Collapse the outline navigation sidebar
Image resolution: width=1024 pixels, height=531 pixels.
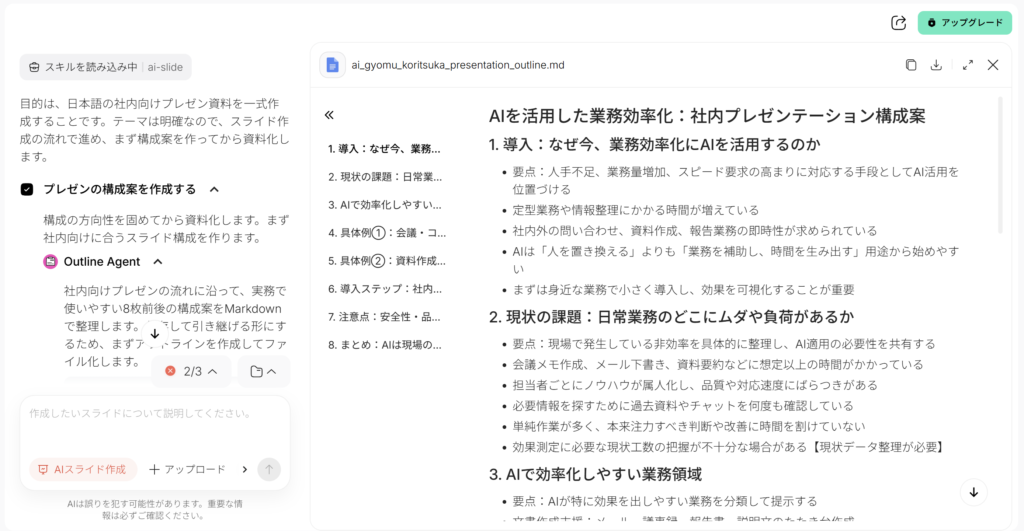coord(329,115)
